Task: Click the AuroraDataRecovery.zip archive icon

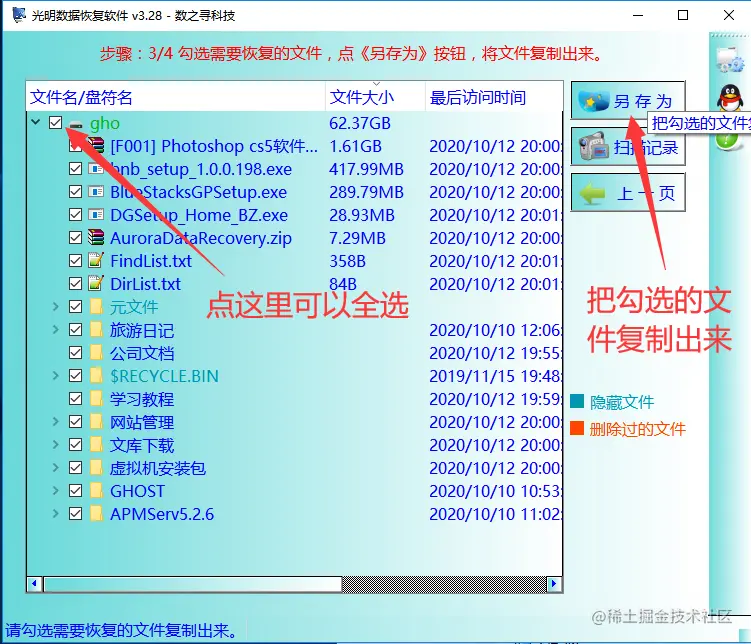Action: 96,237
